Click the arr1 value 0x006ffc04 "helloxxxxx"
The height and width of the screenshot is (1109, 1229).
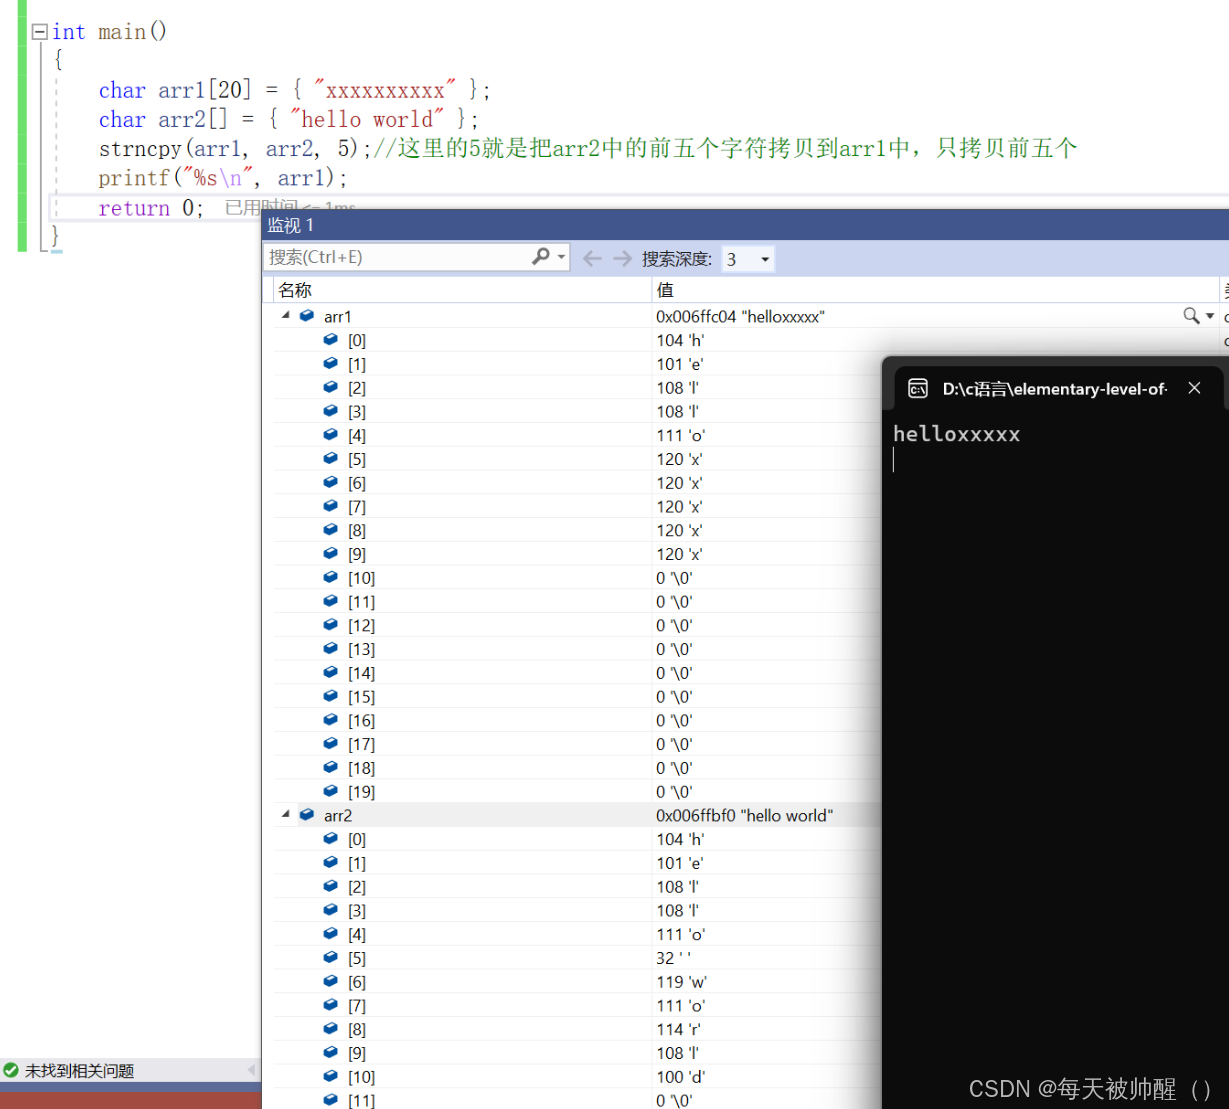pos(740,316)
